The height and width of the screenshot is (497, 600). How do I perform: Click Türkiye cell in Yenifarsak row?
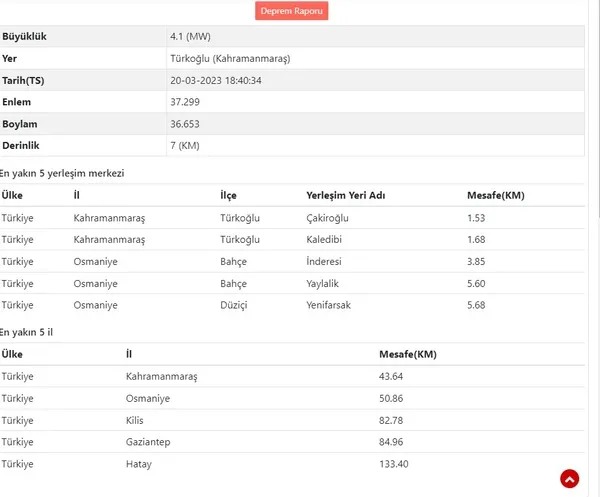click(x=17, y=305)
